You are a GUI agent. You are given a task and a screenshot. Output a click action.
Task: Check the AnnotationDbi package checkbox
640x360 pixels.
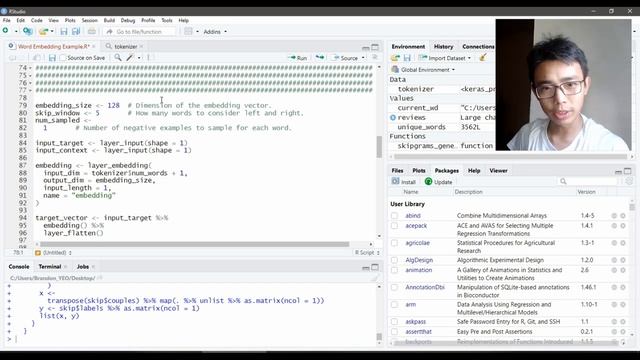click(x=394, y=287)
